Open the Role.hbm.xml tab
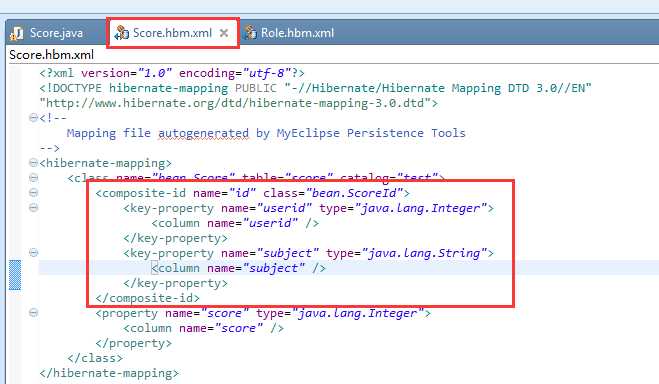659x384 pixels. click(297, 33)
